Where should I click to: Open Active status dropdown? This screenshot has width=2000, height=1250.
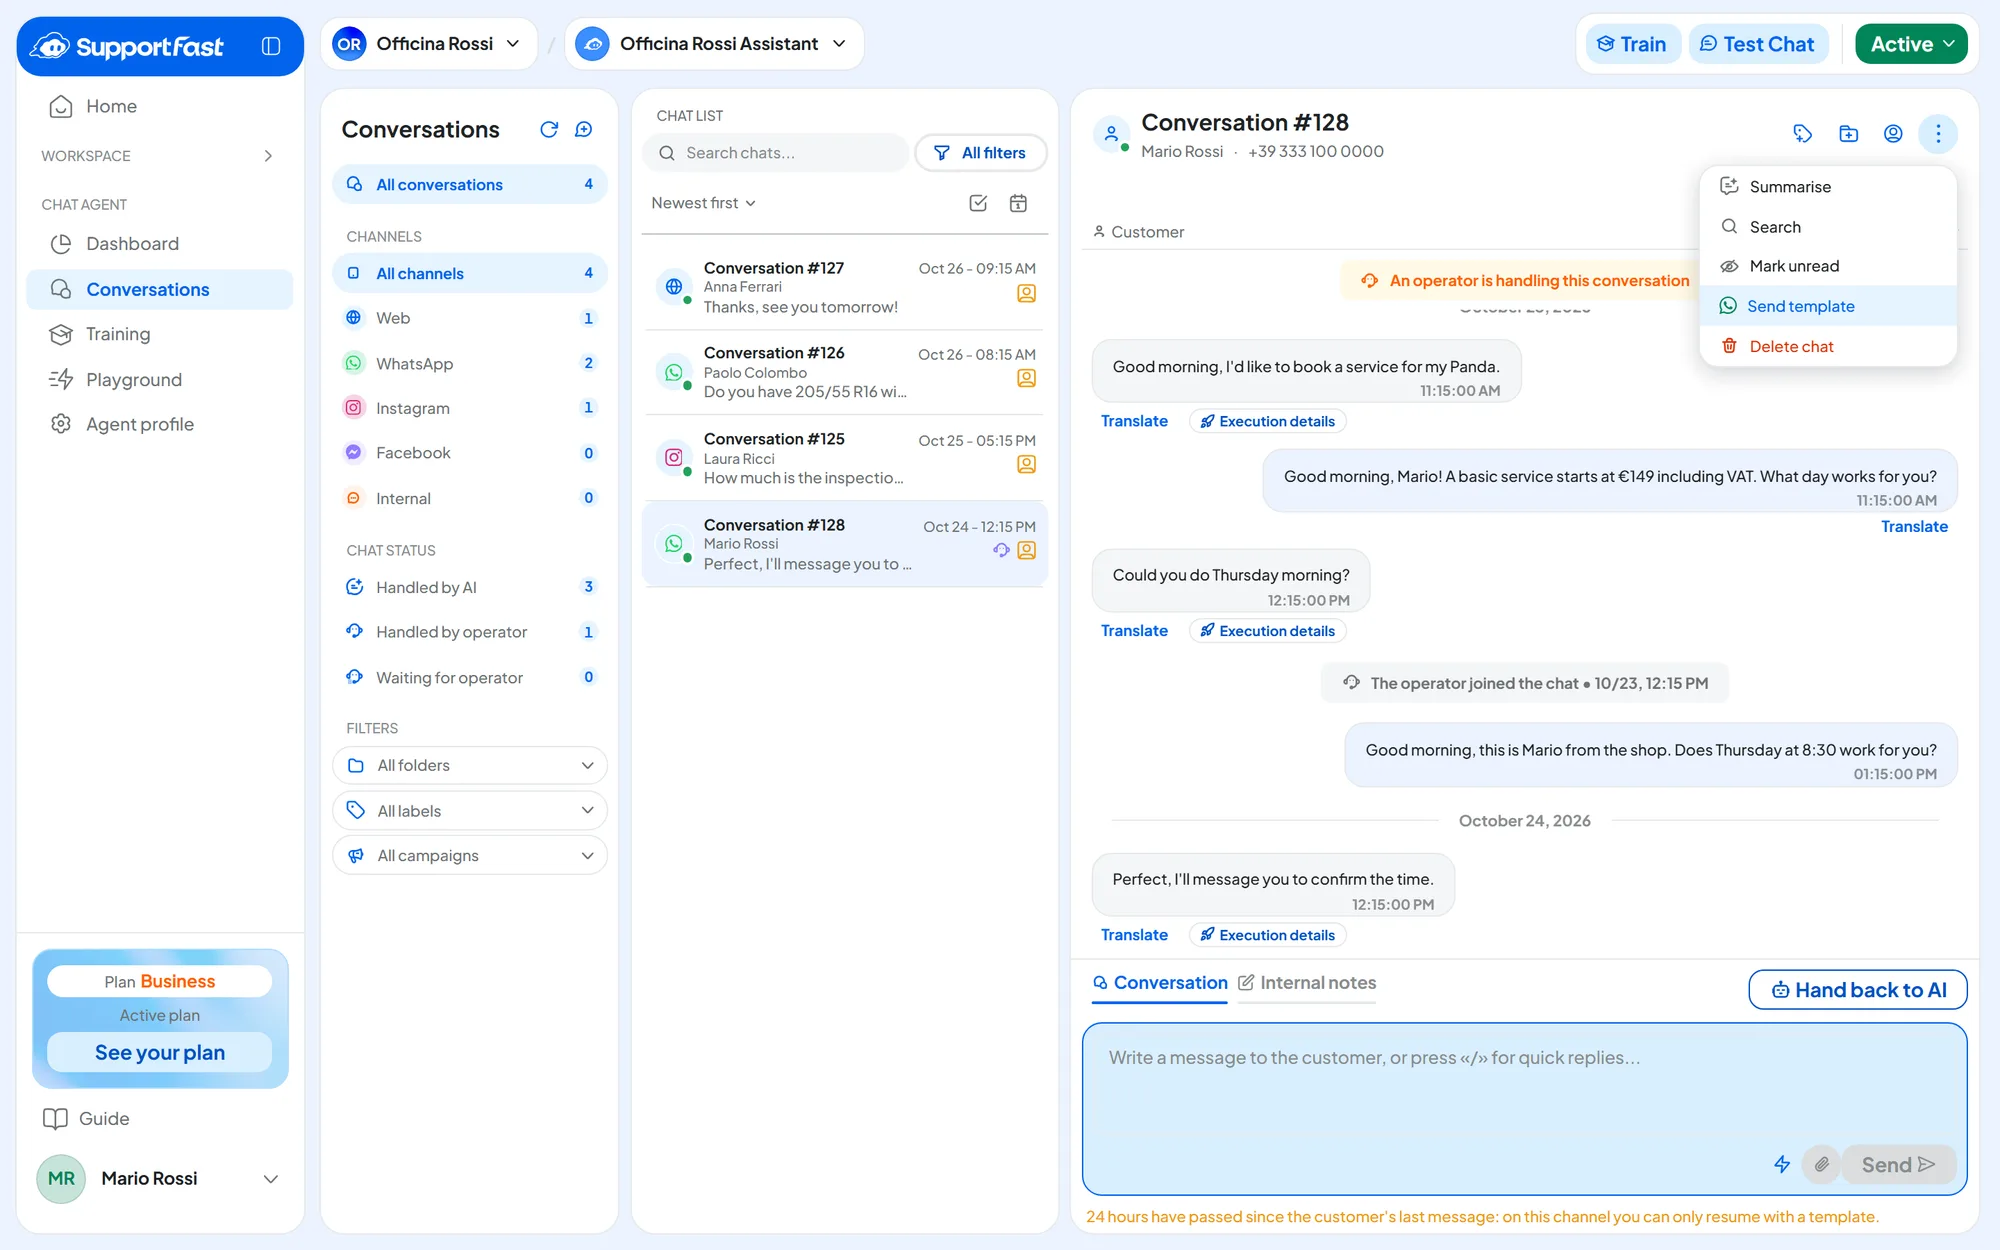(1911, 44)
